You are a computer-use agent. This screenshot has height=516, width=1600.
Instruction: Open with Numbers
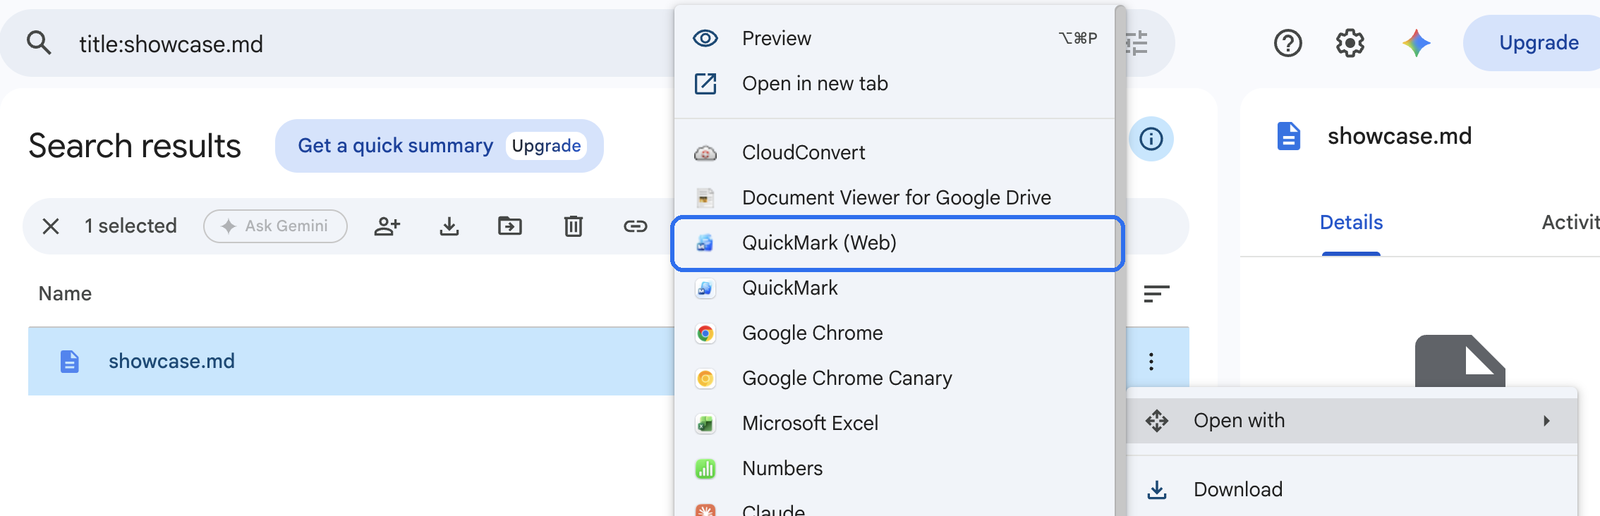coord(895,468)
